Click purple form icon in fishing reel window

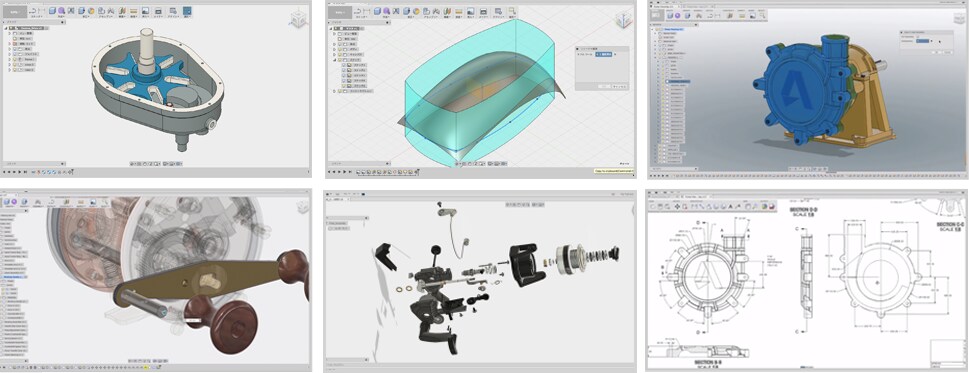click(14, 201)
